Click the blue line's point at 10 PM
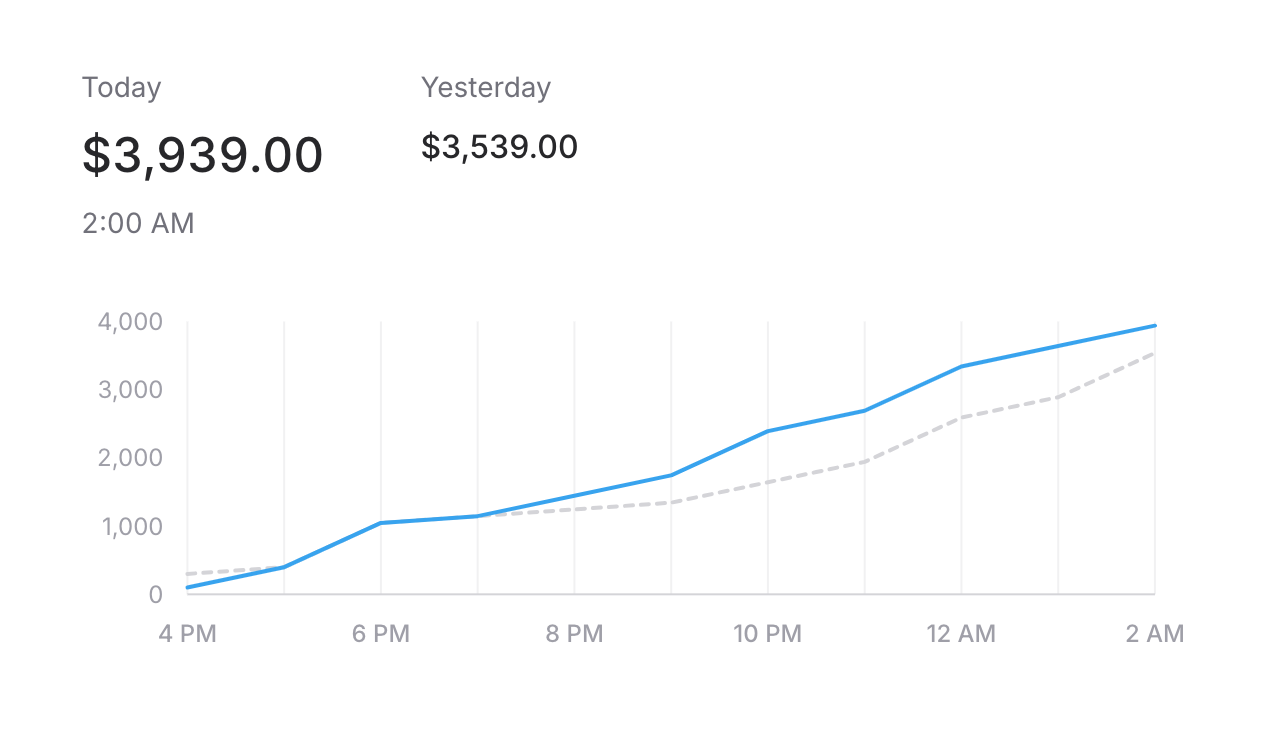 point(767,431)
